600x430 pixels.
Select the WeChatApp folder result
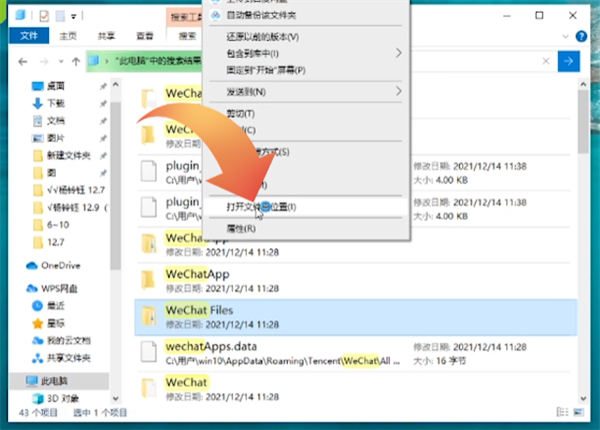pyautogui.click(x=356, y=280)
